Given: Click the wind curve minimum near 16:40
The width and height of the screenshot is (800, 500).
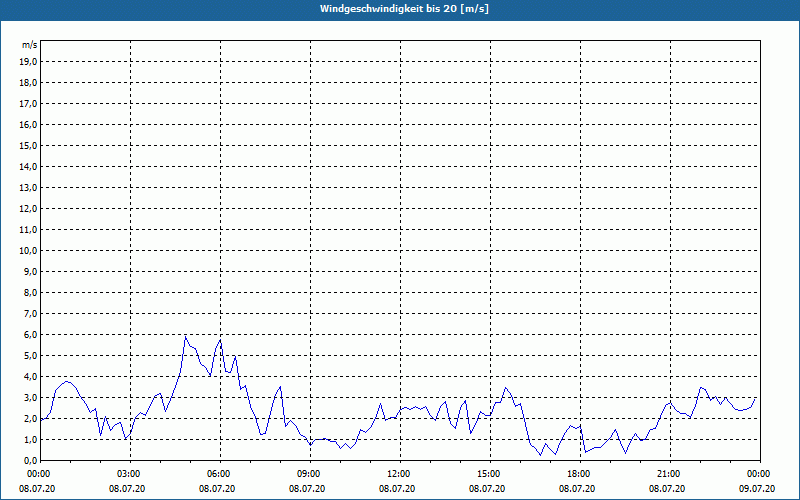Looking at the screenshot, I should 541,455.
